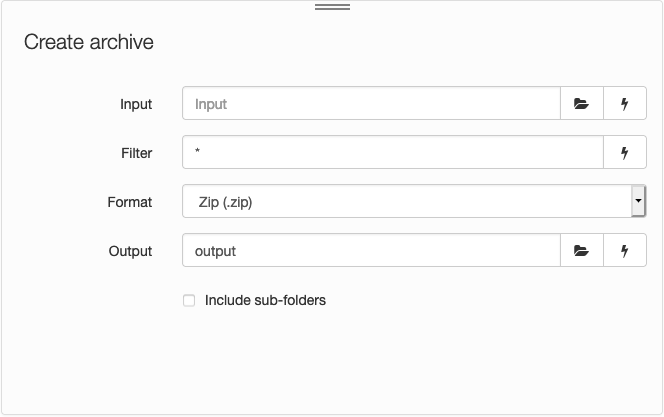Click the 'Input' field label
The height and width of the screenshot is (417, 664).
[136, 104]
